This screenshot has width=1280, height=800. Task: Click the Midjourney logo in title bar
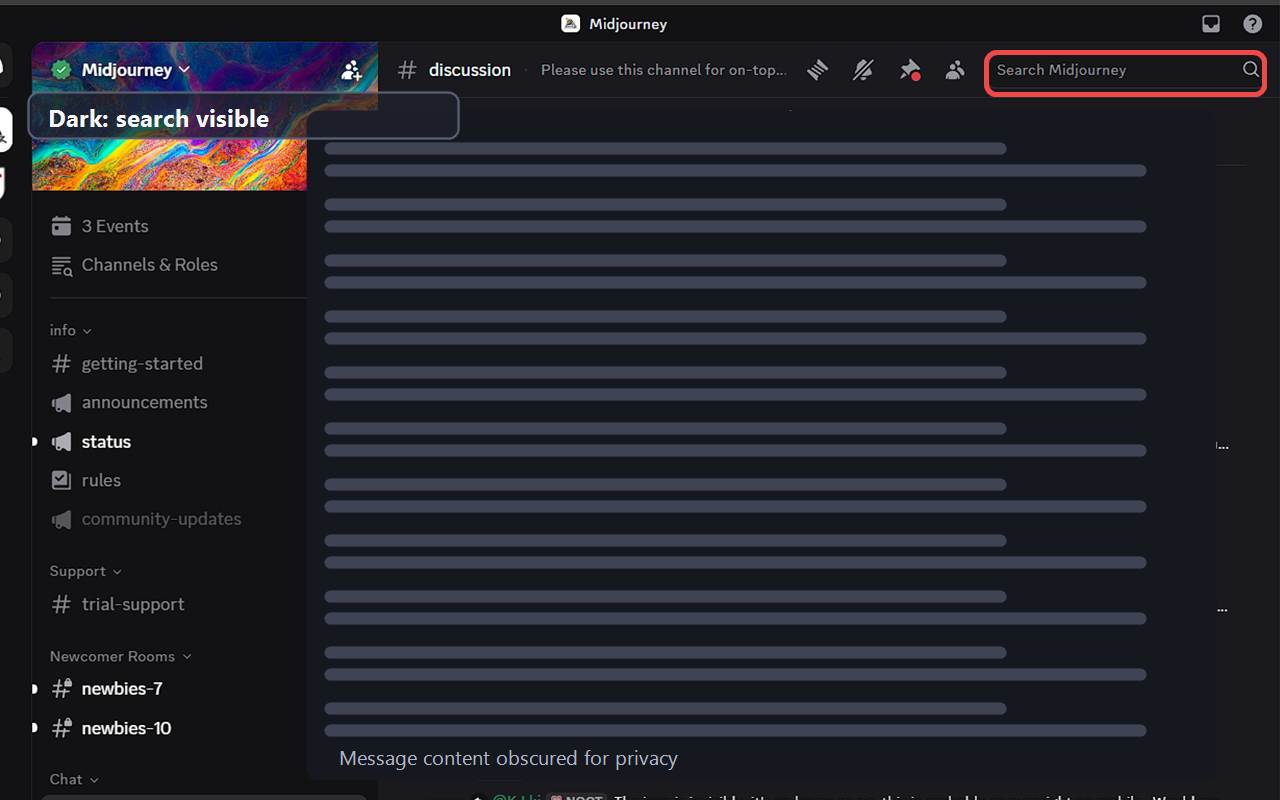click(x=570, y=24)
